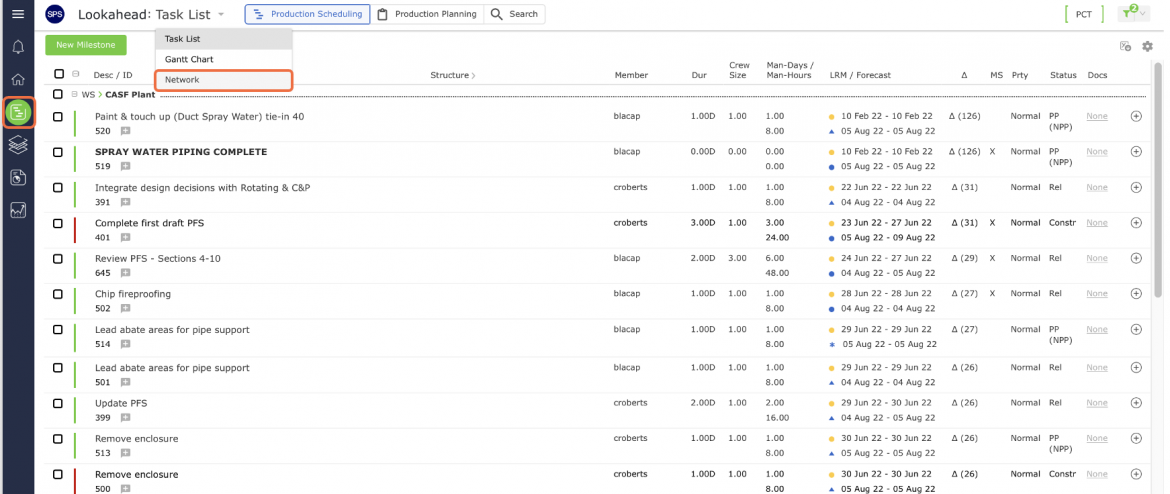Image resolution: width=1170 pixels, height=494 pixels.
Task: Check Update PFS task checkbox
Action: pyautogui.click(x=58, y=403)
